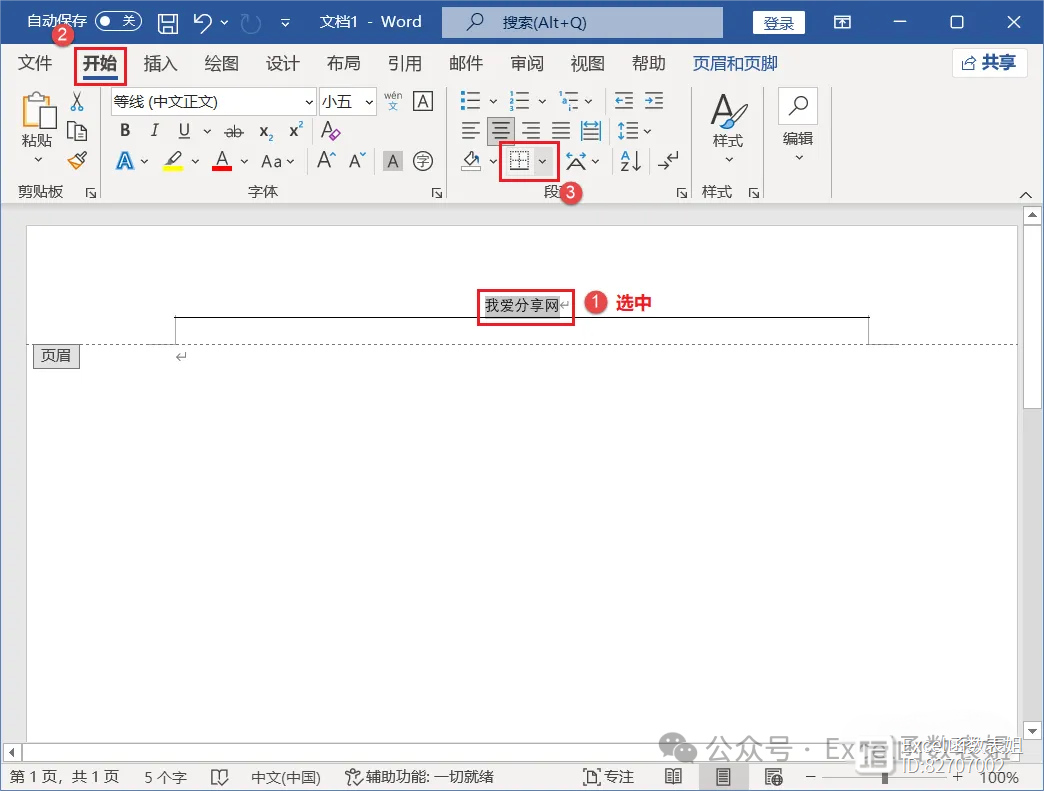The width and height of the screenshot is (1044, 791).
Task: Expand the borders dropdown arrow
Action: click(x=543, y=161)
